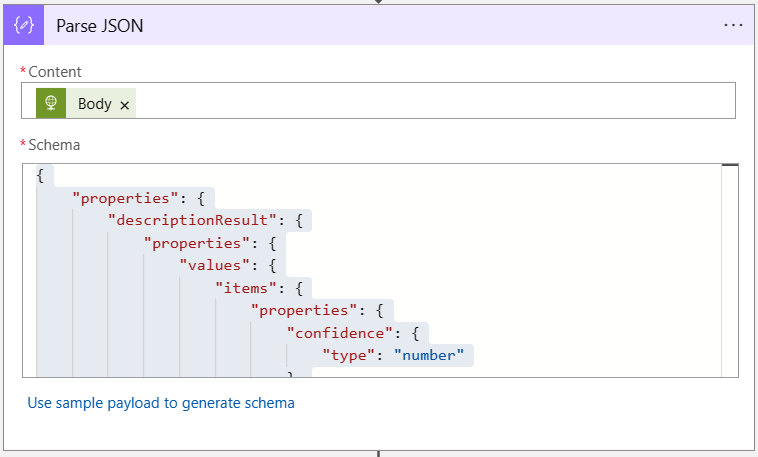The width and height of the screenshot is (758, 457).
Task: Collapse the Parse JSON card via its title
Action: pos(100,26)
